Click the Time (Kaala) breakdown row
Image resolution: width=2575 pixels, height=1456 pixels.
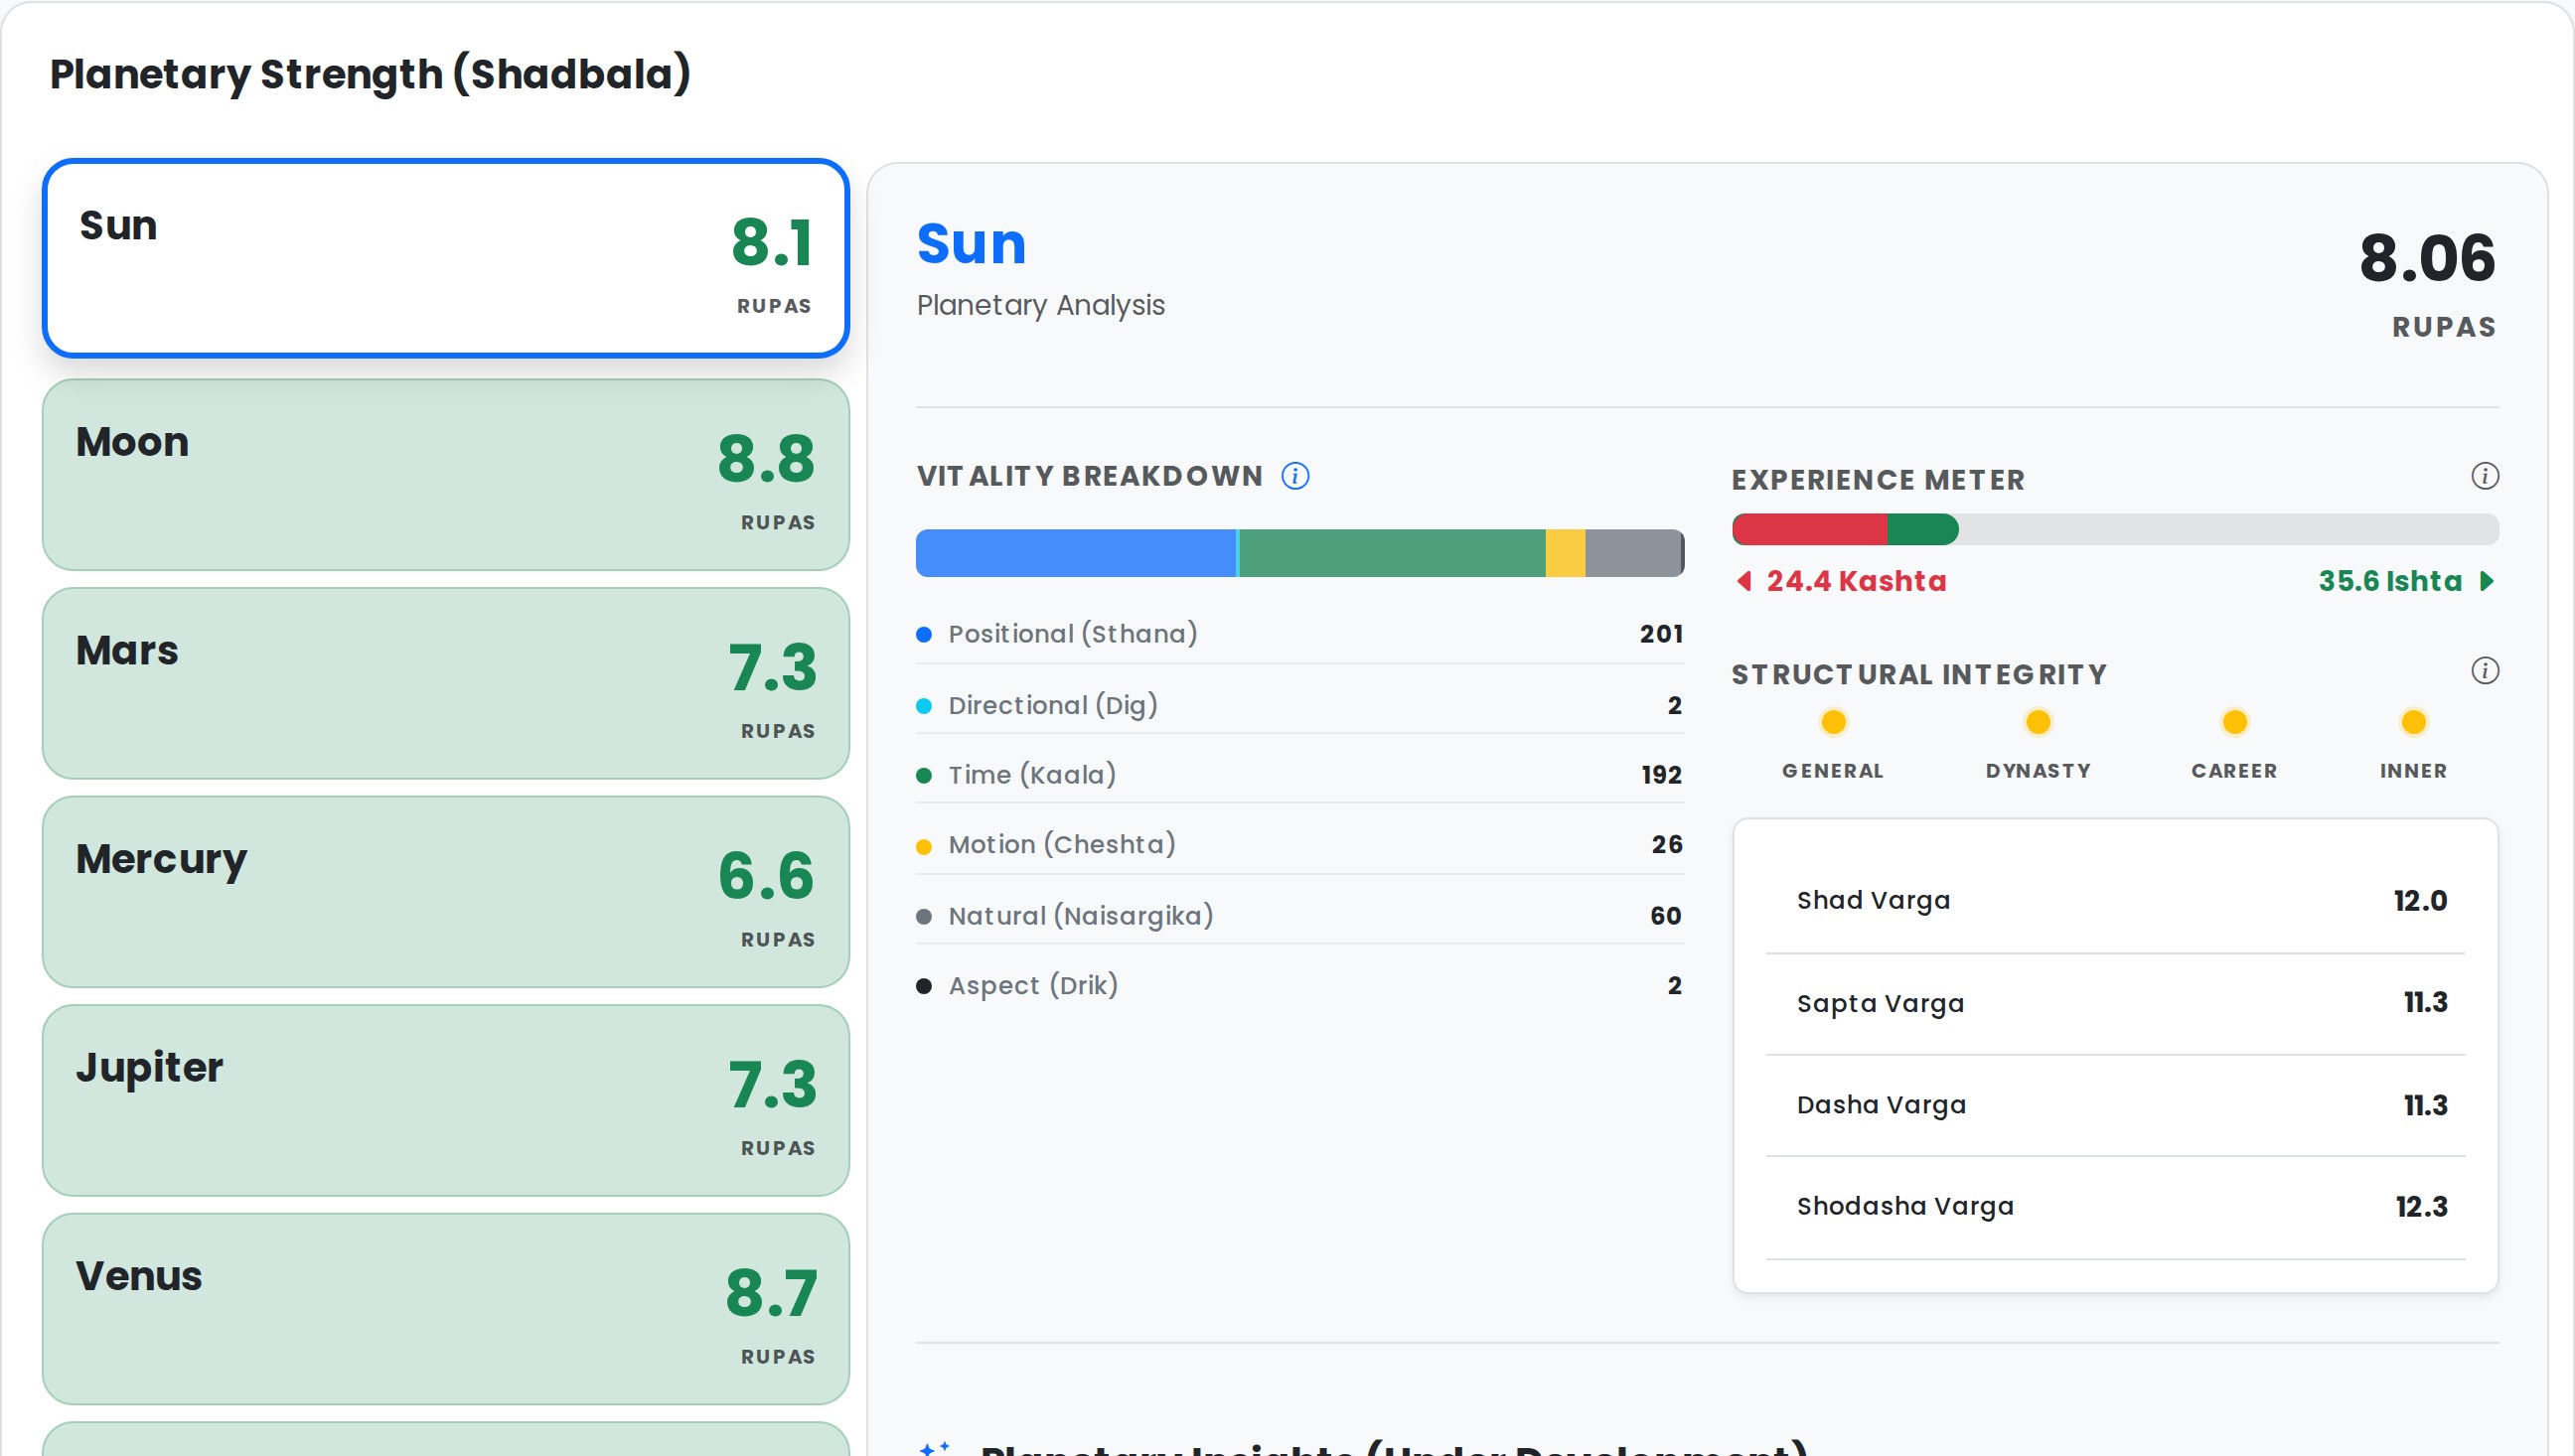pyautogui.click(x=1298, y=775)
